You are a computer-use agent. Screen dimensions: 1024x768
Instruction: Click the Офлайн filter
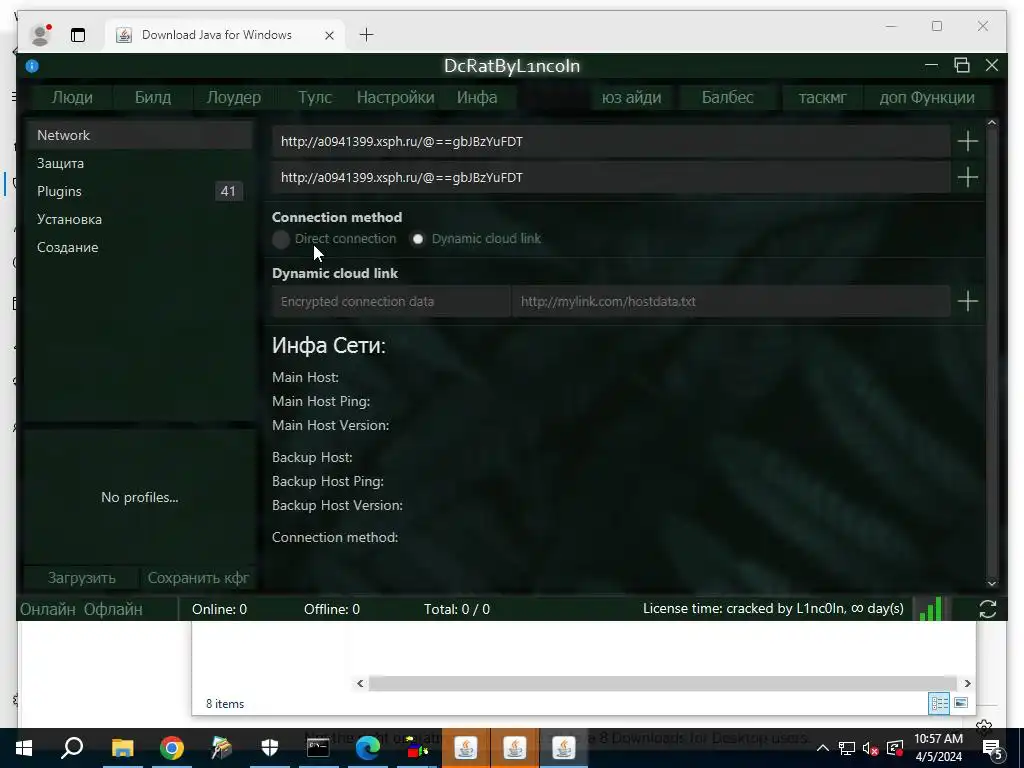[x=113, y=609]
